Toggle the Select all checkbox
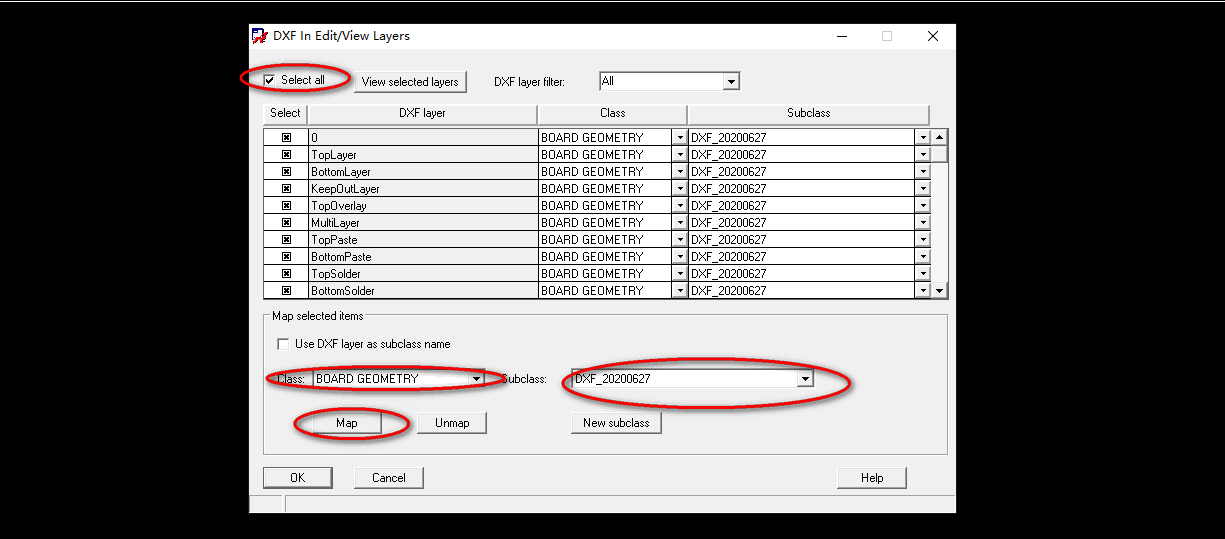This screenshot has height=539, width=1225. coord(269,80)
